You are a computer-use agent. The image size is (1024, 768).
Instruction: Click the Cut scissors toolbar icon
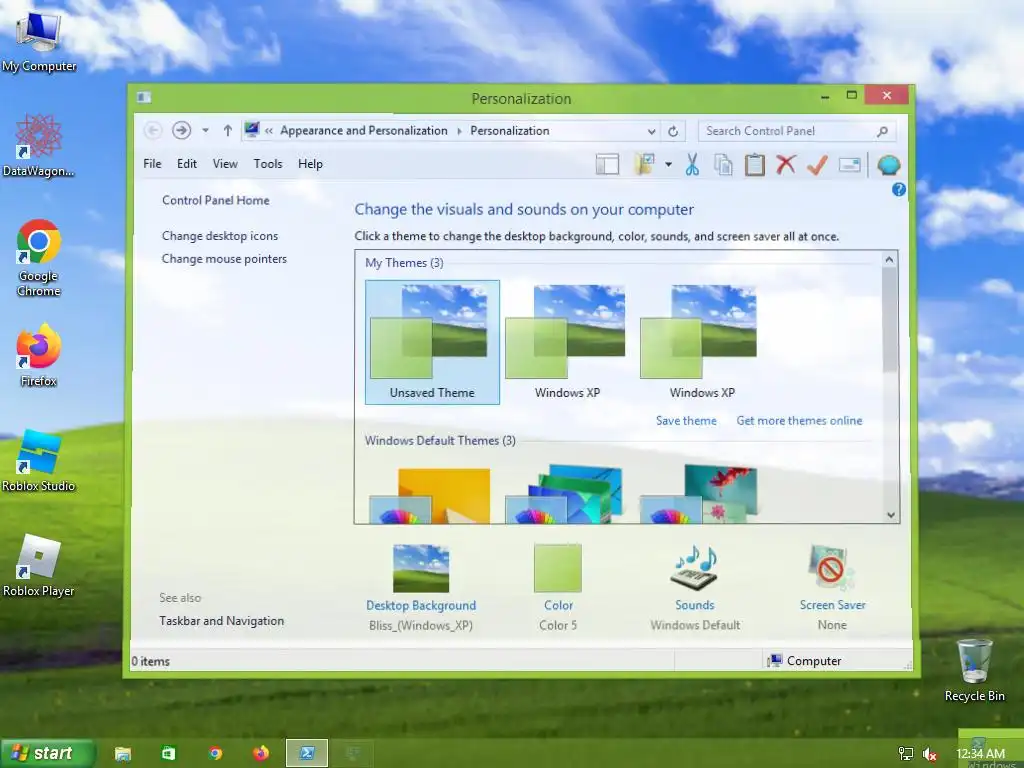click(x=692, y=165)
